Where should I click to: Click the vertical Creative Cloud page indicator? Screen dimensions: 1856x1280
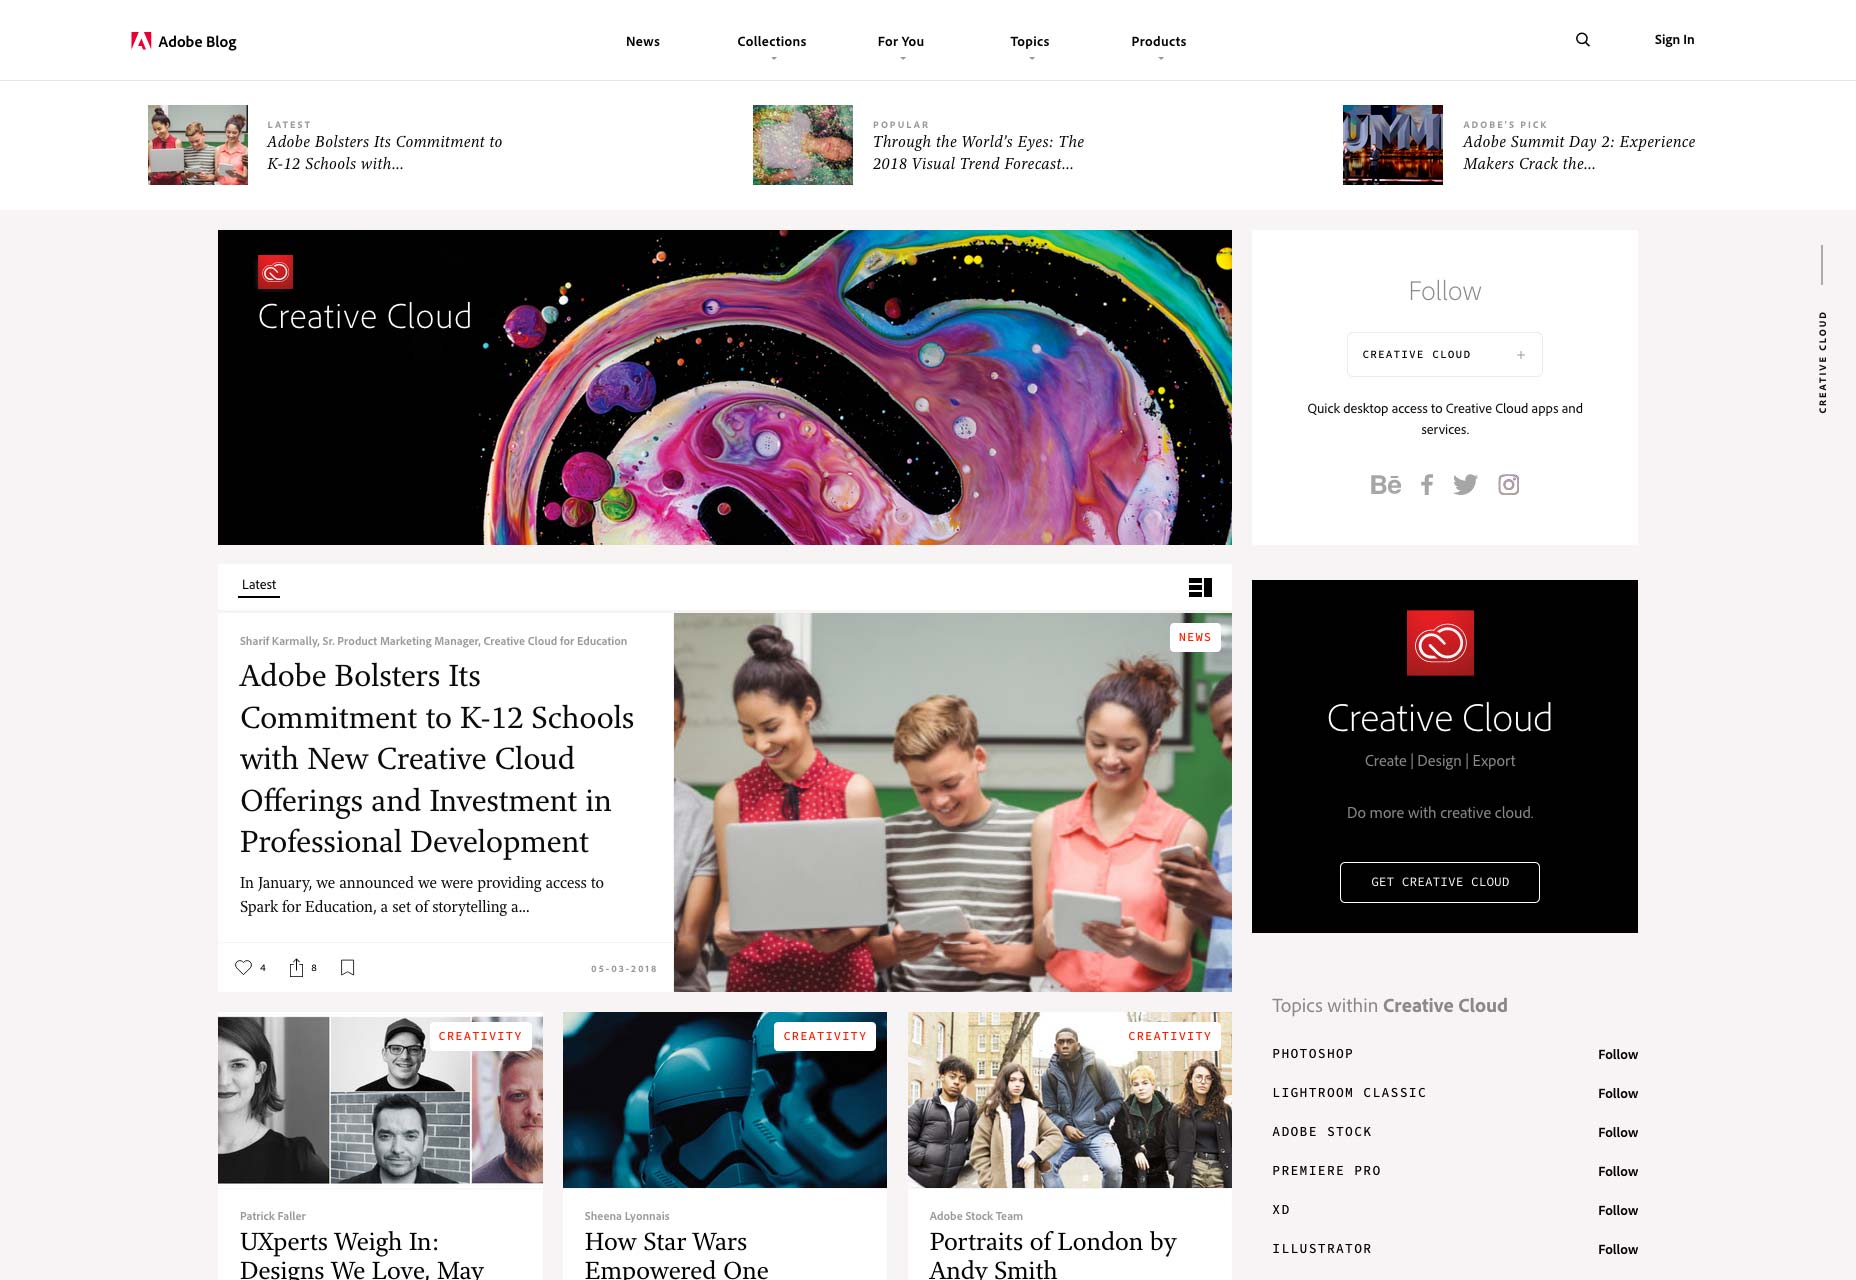click(1822, 362)
